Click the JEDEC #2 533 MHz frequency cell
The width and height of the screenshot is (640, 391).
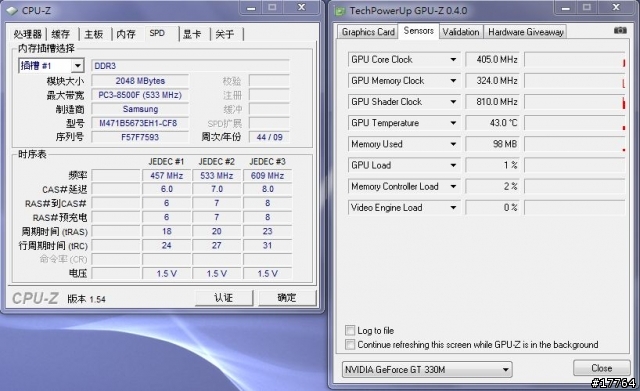217,176
